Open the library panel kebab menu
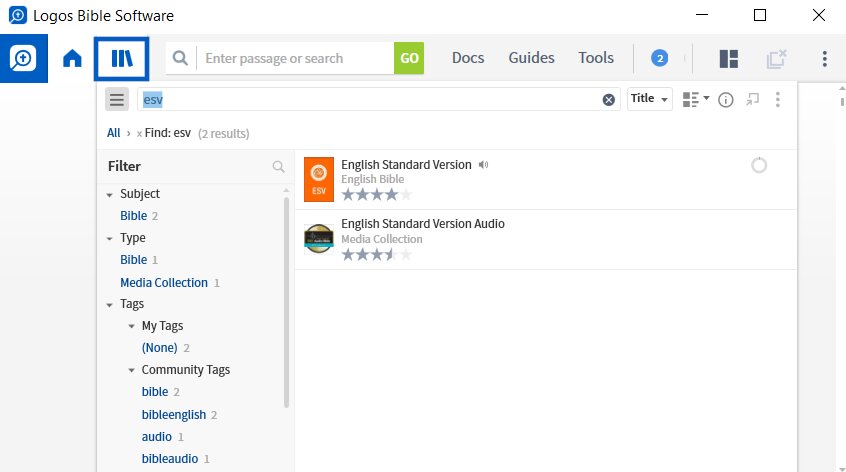The image size is (846, 472). tap(777, 99)
